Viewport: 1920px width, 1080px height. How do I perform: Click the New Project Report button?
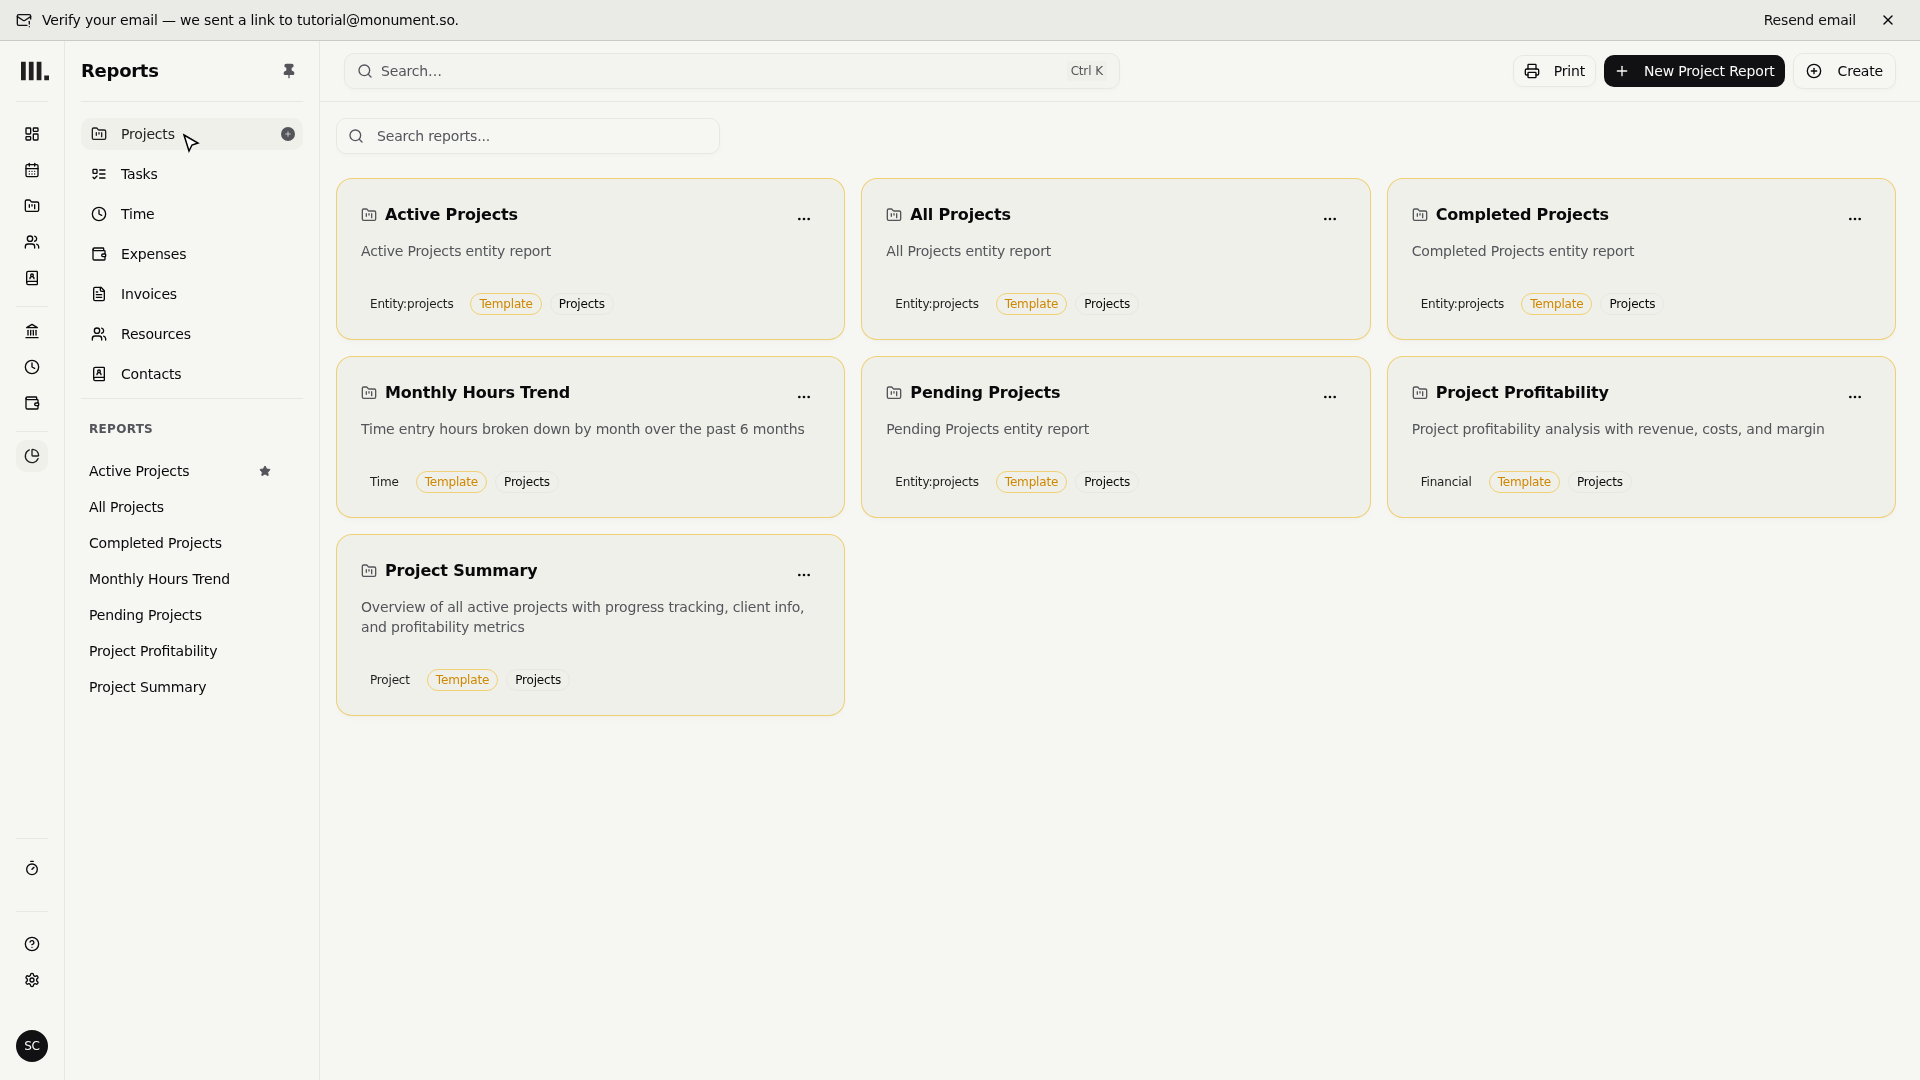[1694, 71]
